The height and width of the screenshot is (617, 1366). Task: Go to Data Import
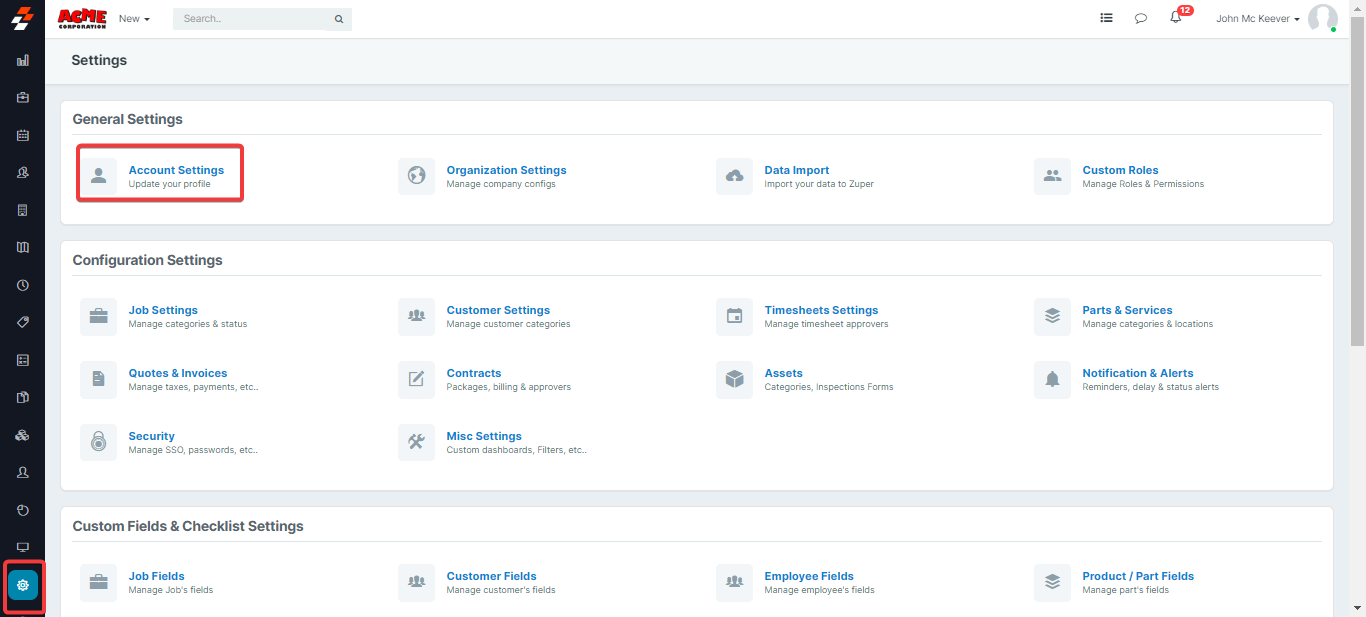point(796,170)
